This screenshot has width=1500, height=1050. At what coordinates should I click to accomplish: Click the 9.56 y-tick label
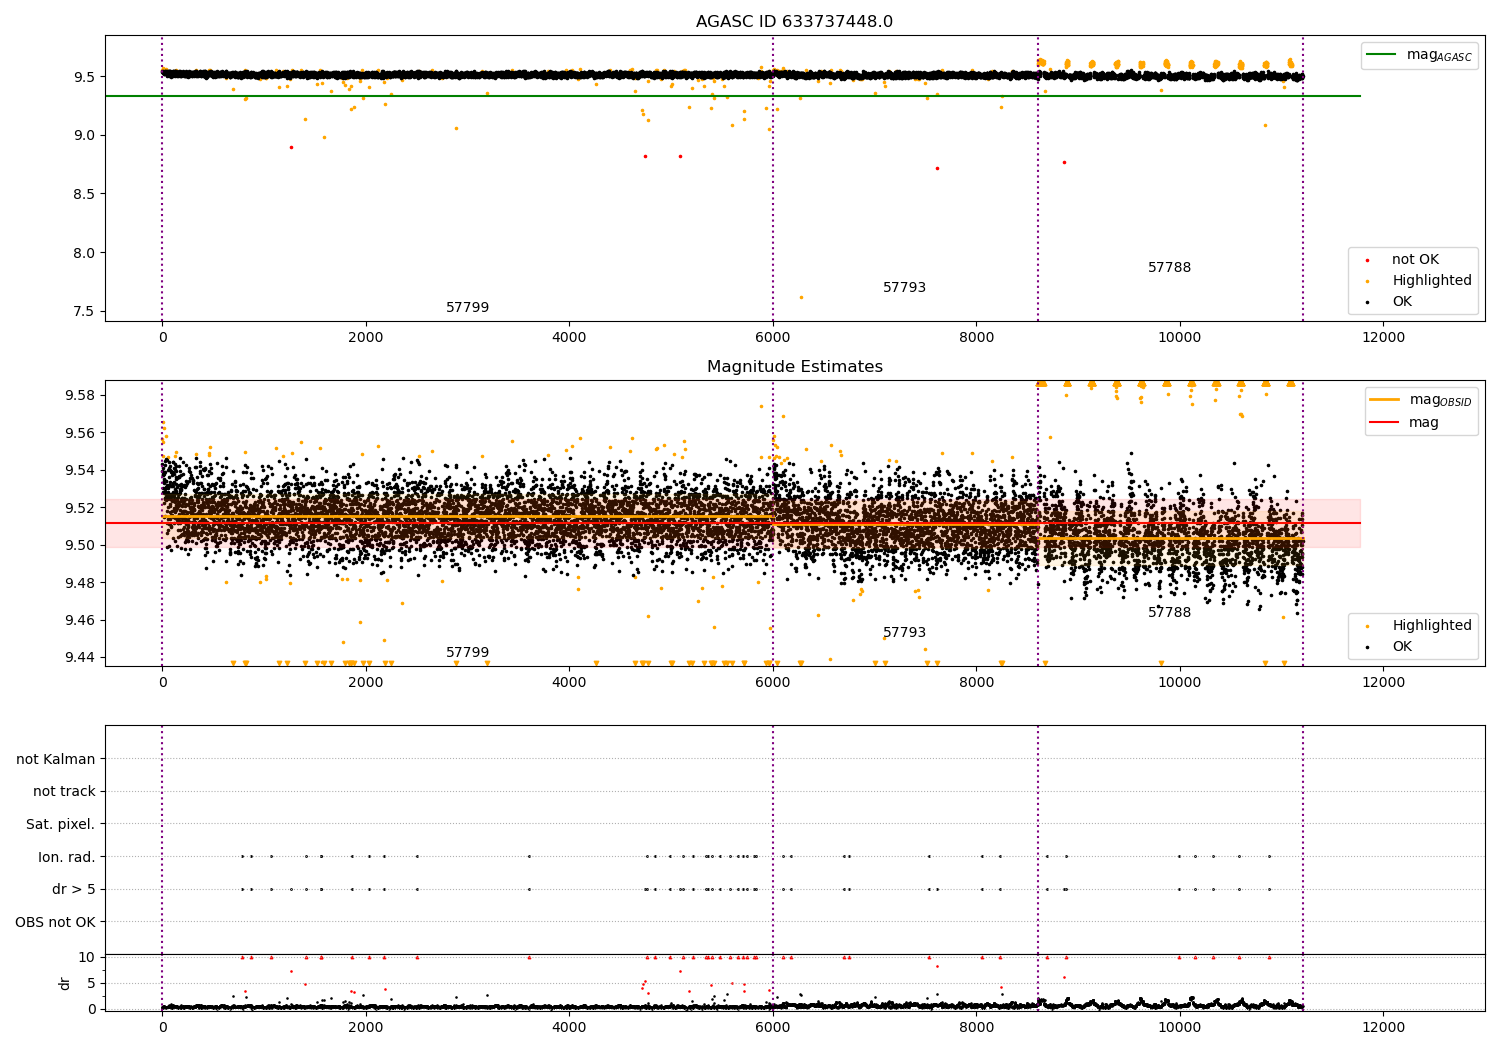tap(79, 433)
